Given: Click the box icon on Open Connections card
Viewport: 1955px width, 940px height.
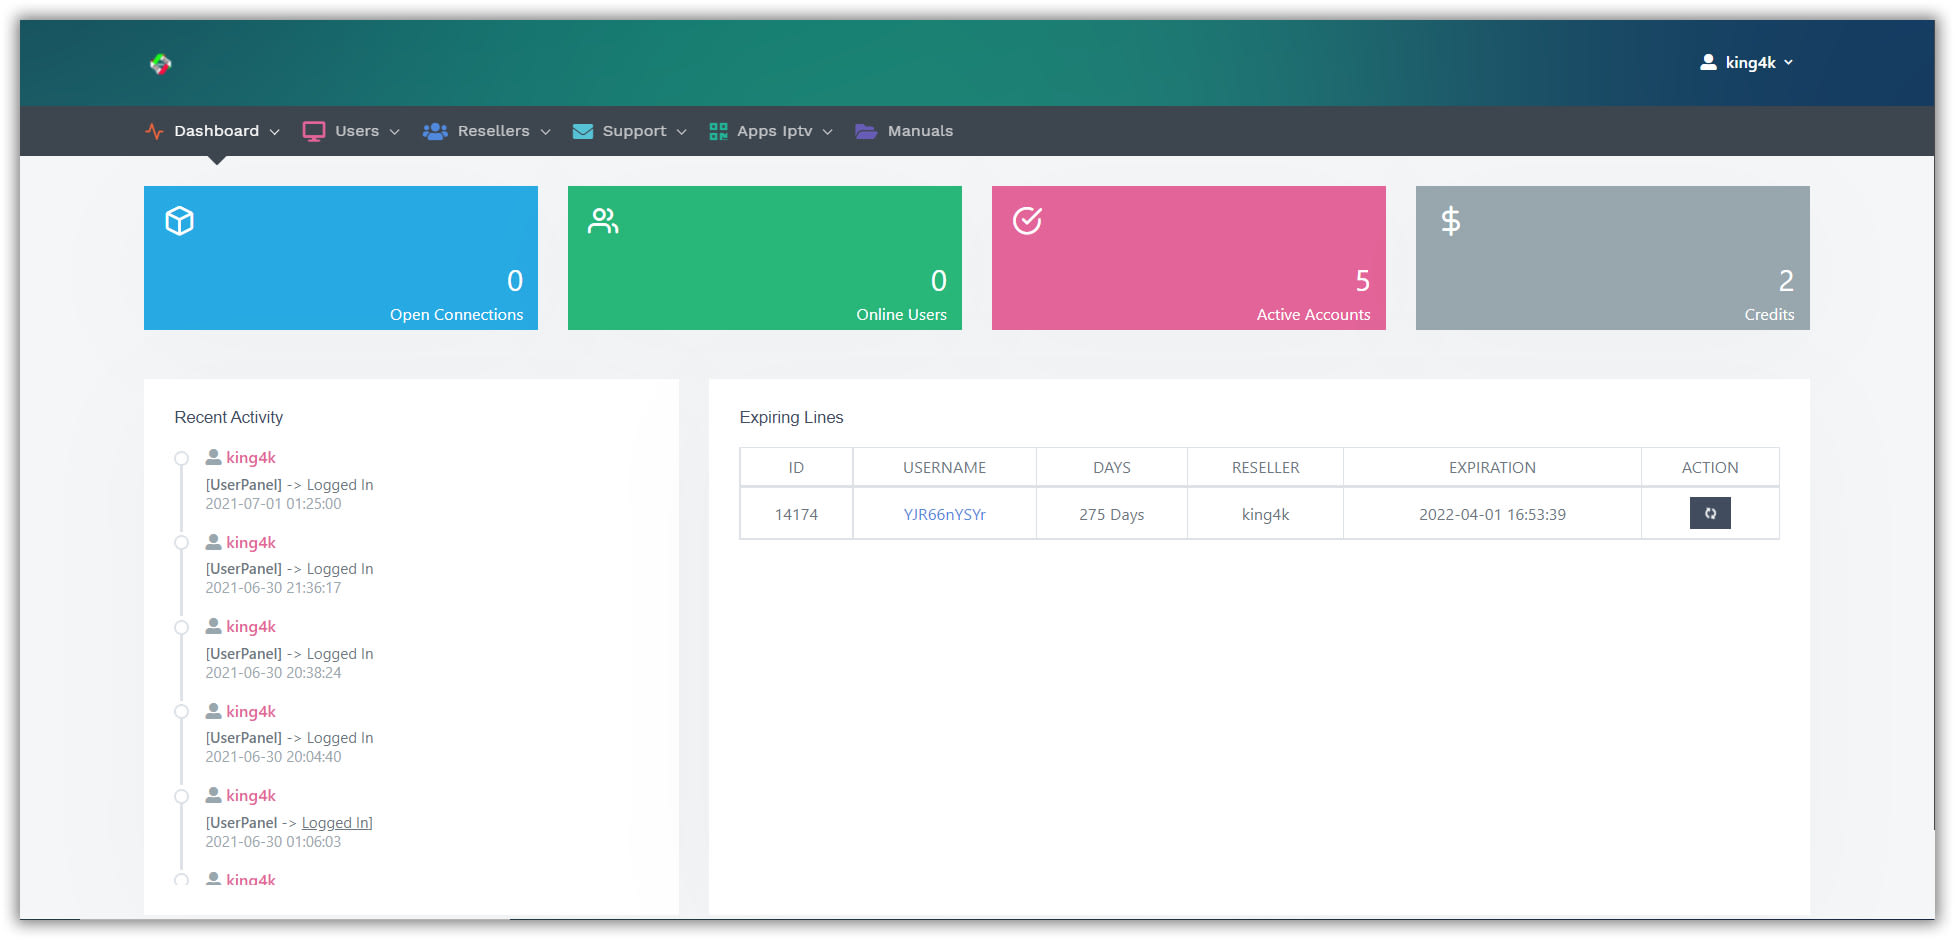Looking at the screenshot, I should pos(179,220).
